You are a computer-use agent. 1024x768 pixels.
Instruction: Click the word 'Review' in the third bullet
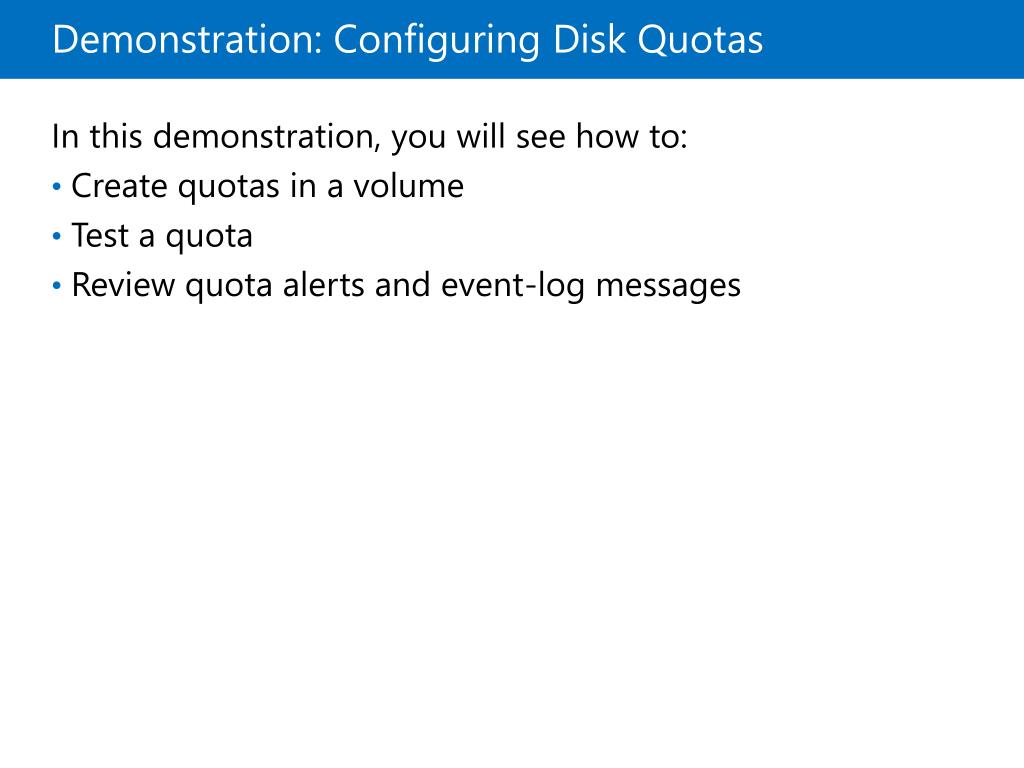(123, 285)
